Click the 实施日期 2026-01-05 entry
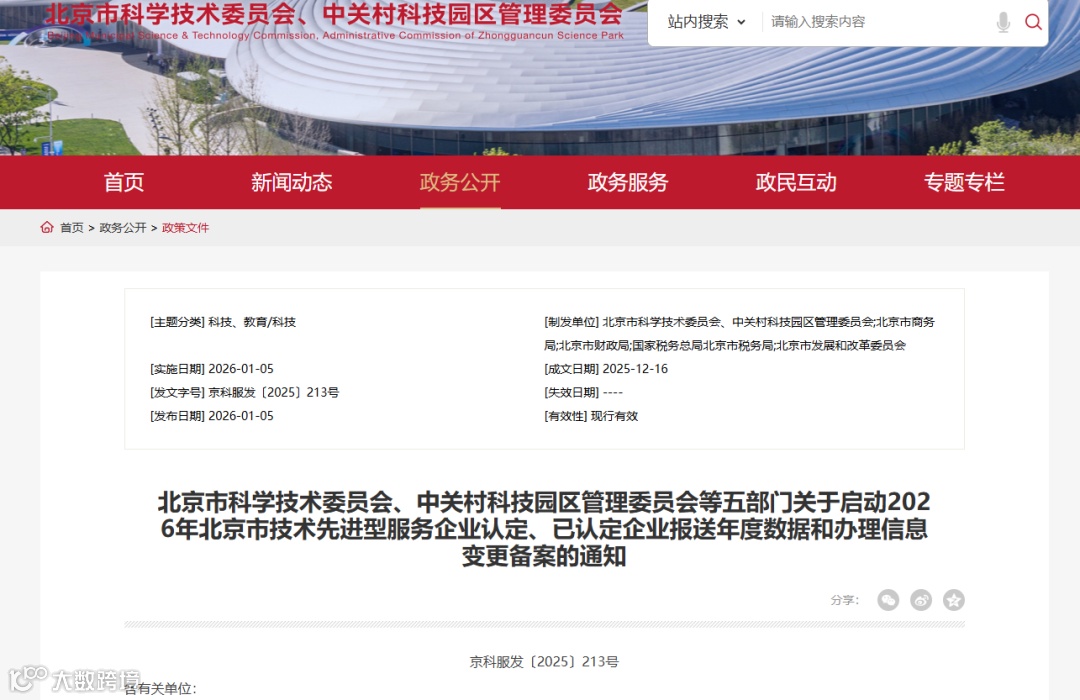This screenshot has height=700, width=1080. click(211, 369)
